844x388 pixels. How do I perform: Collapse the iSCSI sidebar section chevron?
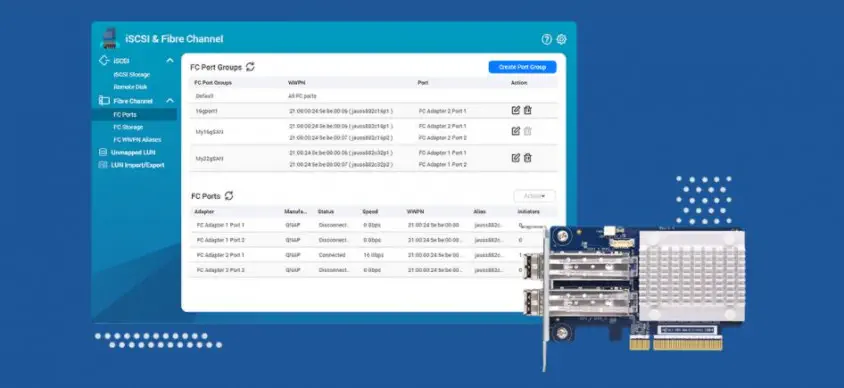pos(170,60)
